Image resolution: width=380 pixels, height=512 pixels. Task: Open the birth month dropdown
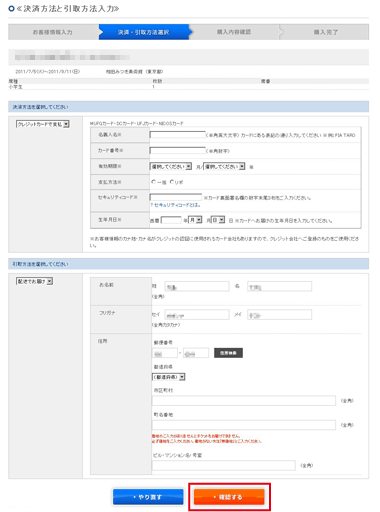pos(195,220)
